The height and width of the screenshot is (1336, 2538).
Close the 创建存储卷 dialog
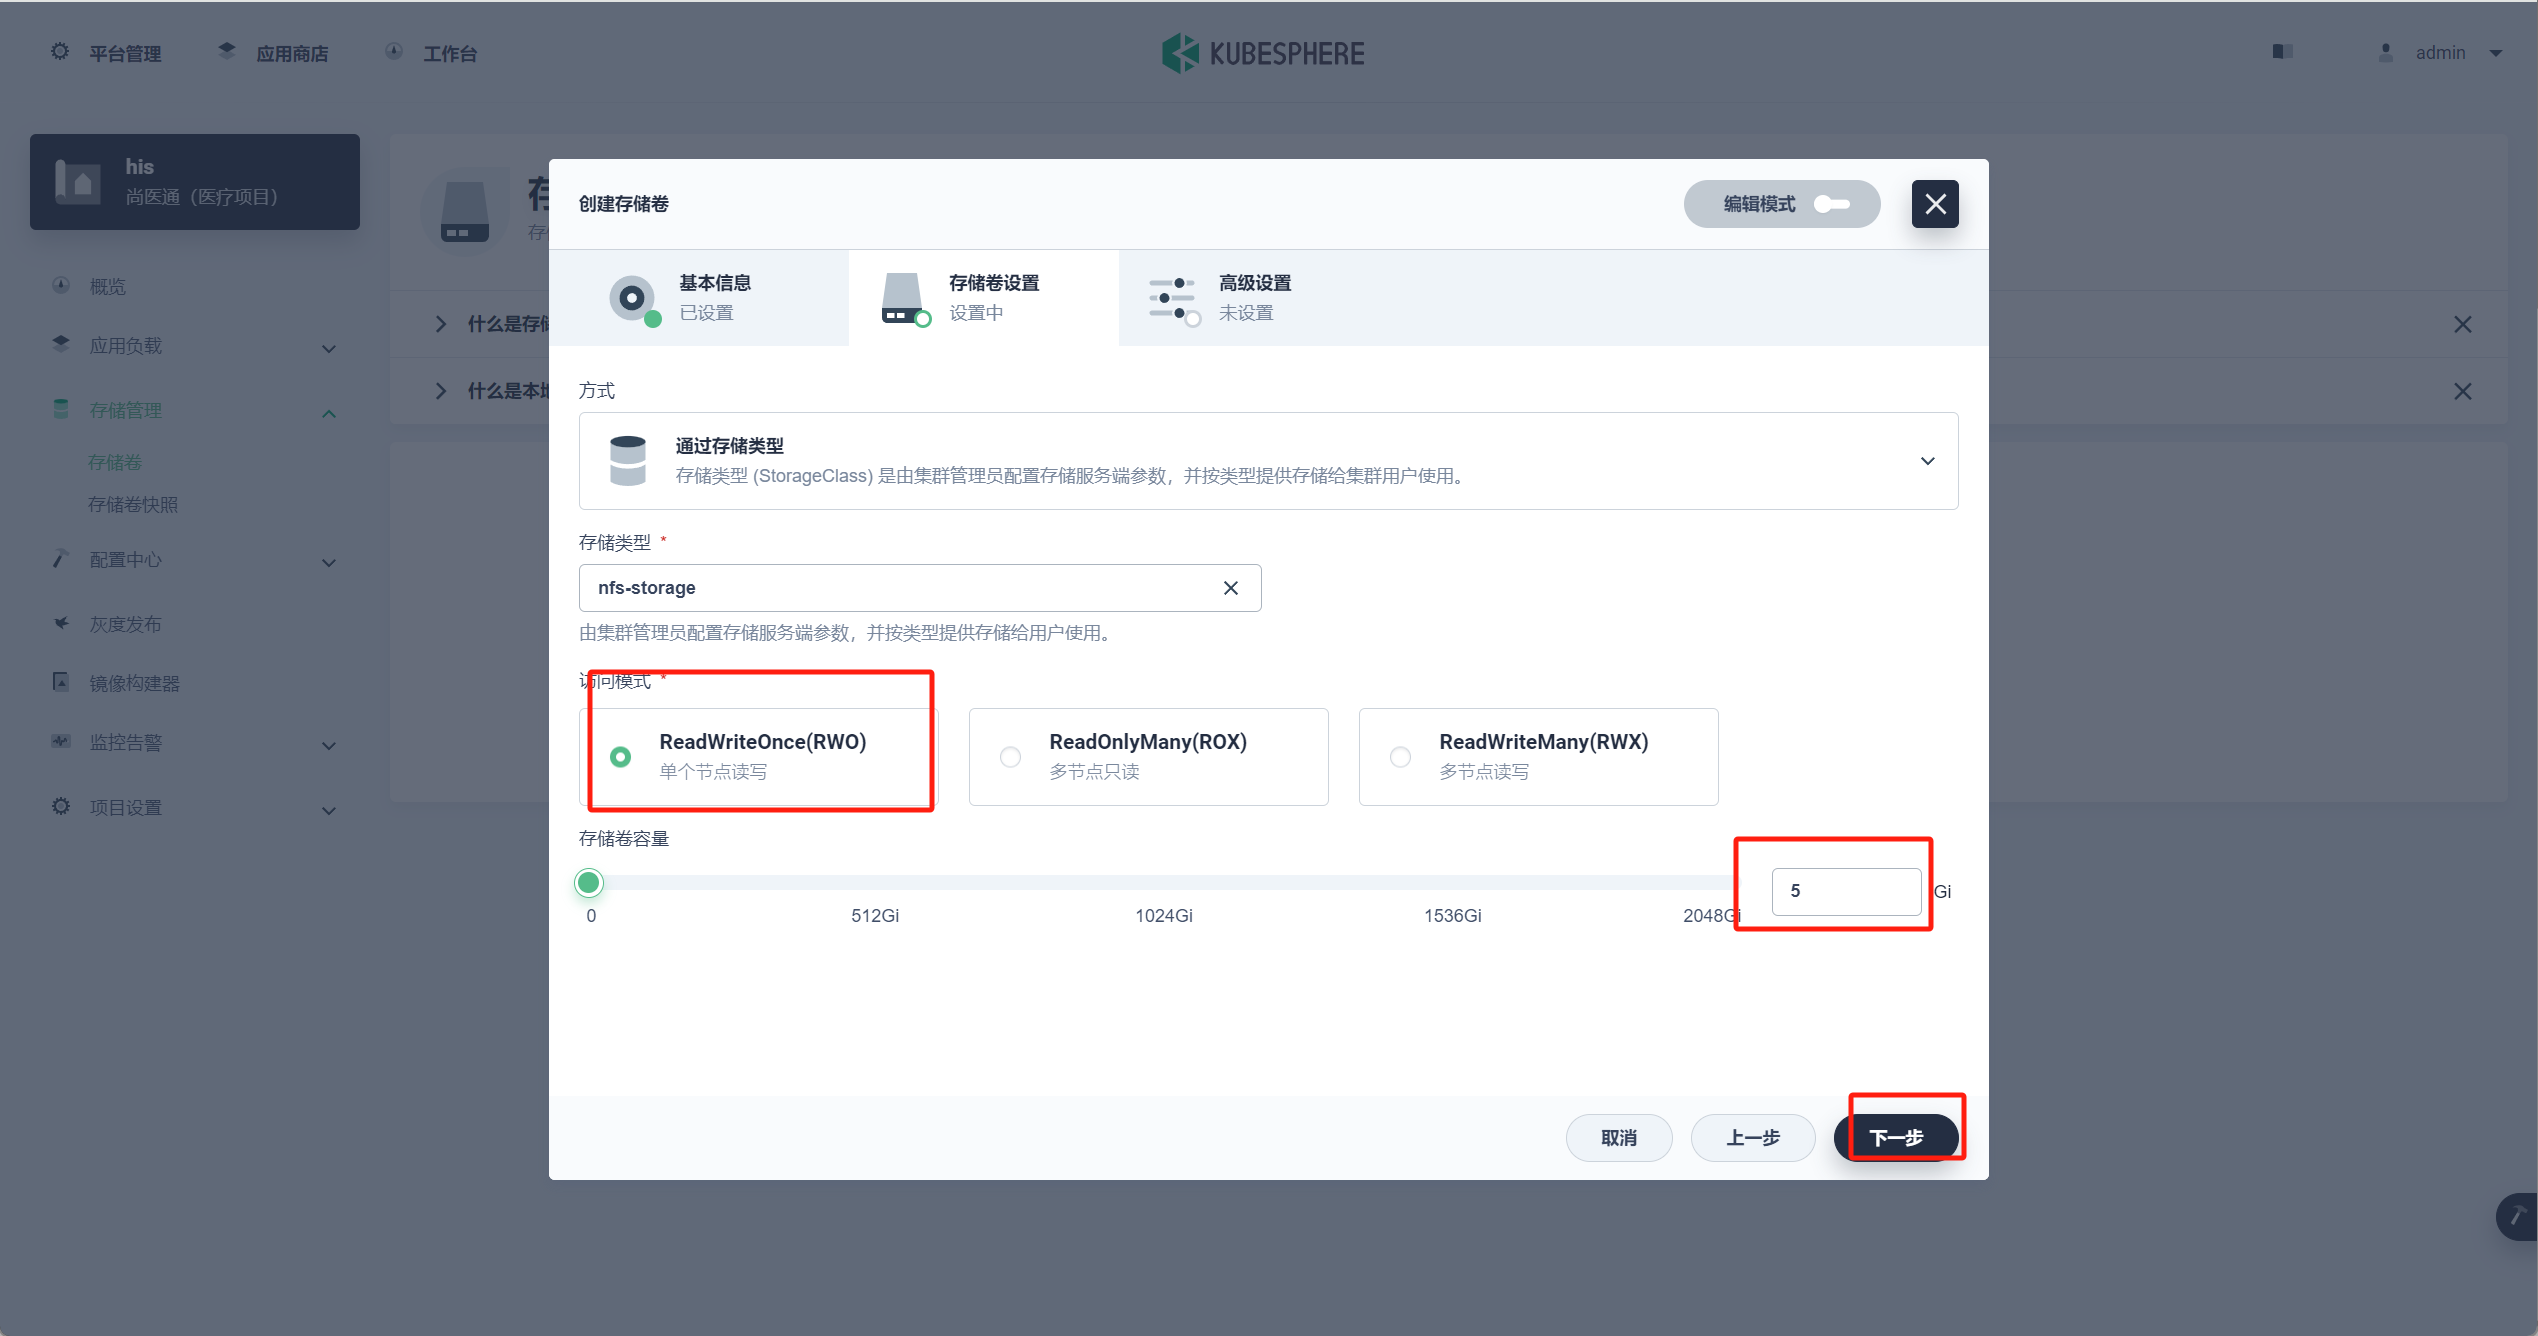click(x=1935, y=204)
